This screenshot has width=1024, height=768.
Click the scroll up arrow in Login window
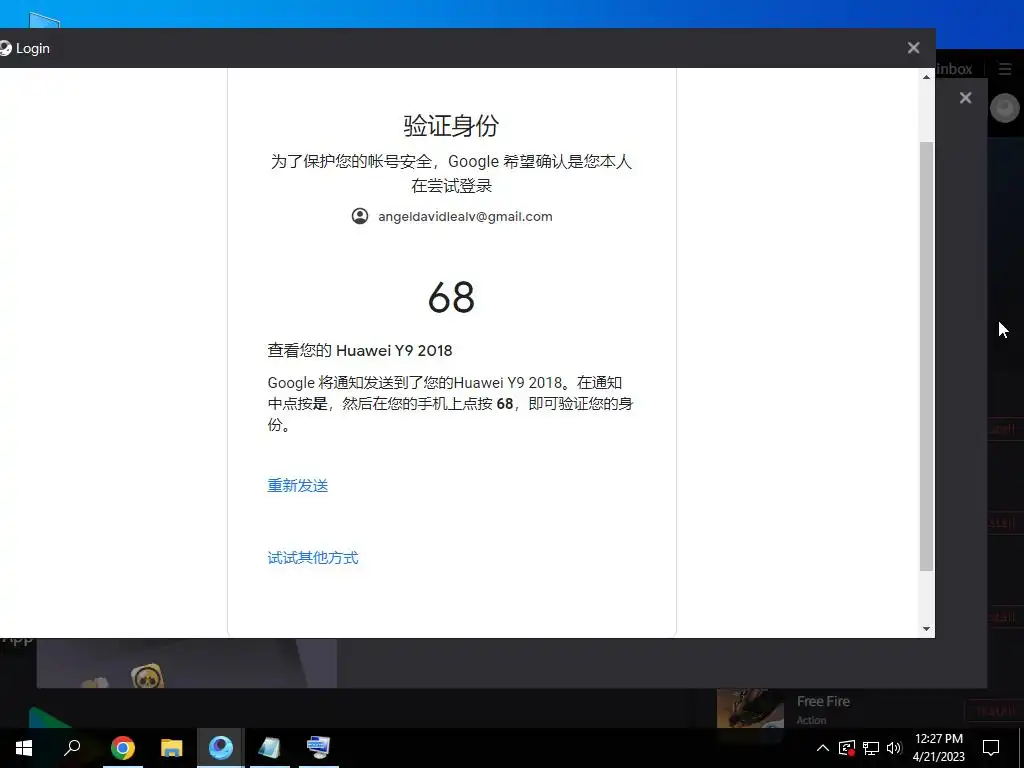(x=926, y=77)
